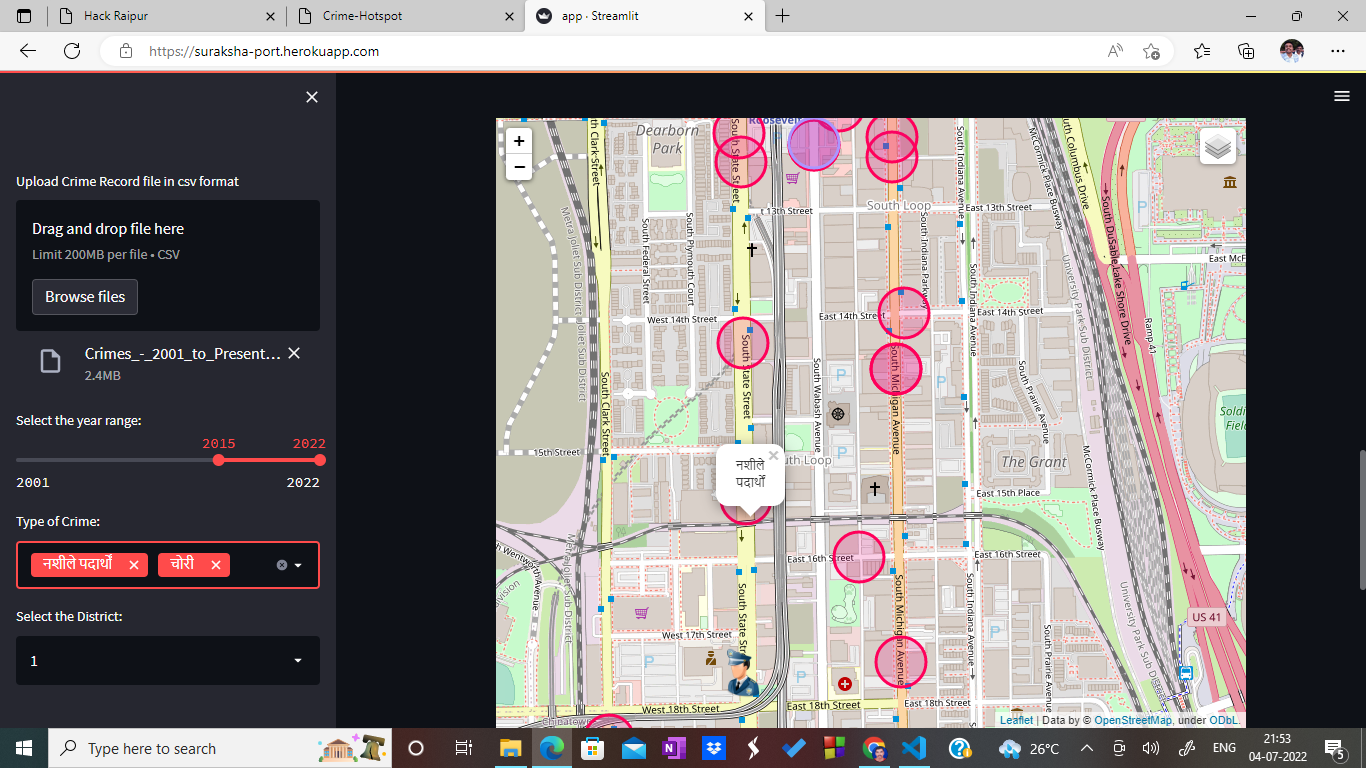Open browser profile avatar

coord(1292,50)
